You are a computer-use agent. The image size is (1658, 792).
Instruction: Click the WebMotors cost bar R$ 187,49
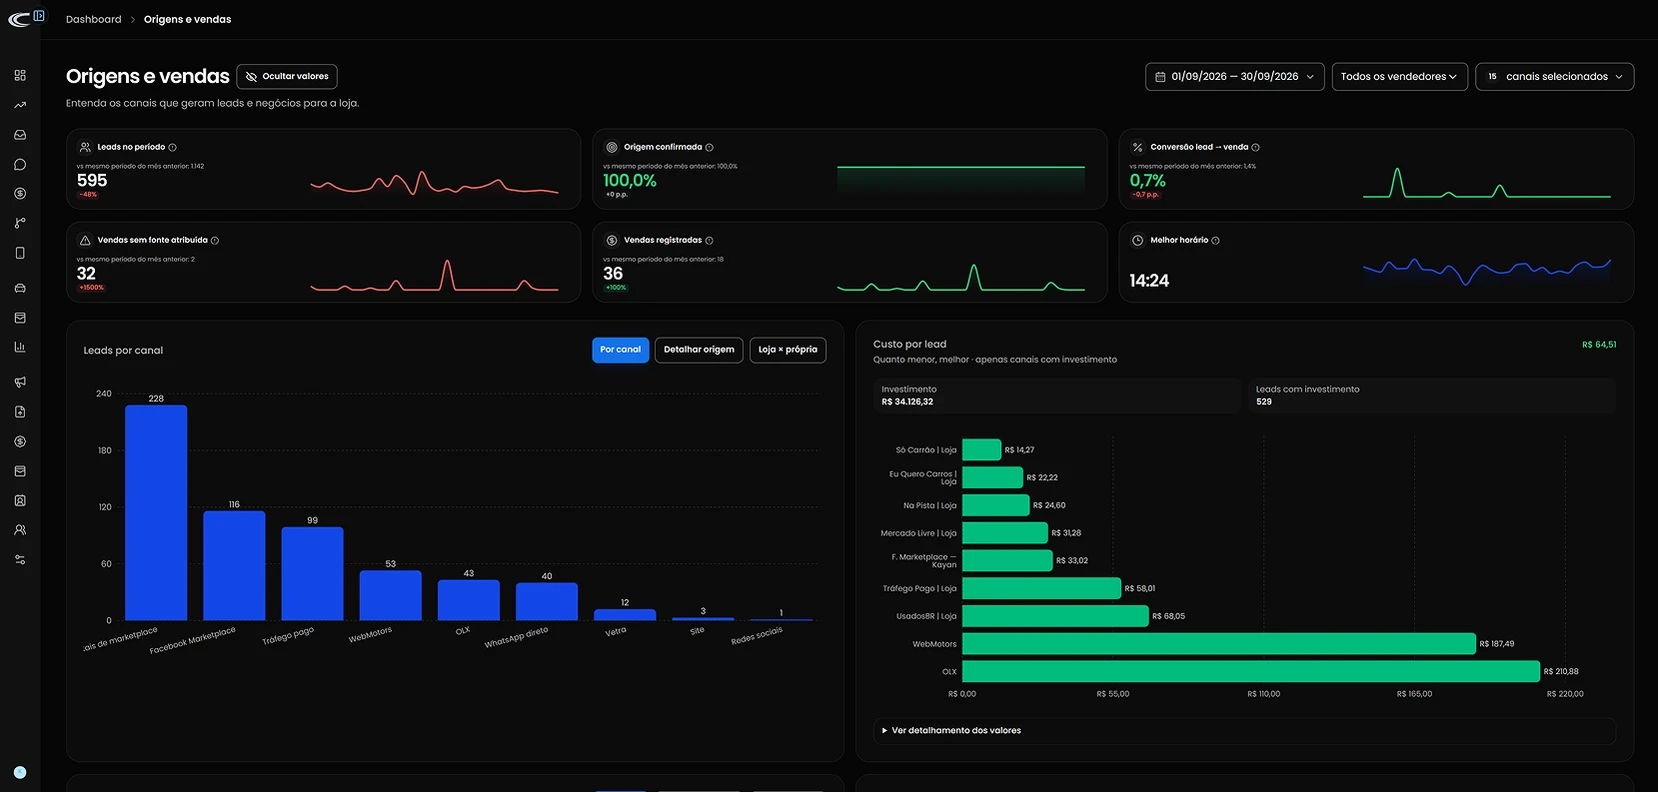(1219, 643)
